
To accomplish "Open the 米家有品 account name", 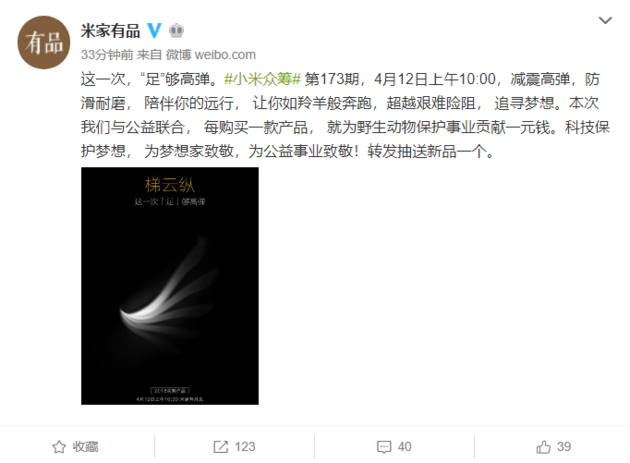I will point(110,31).
